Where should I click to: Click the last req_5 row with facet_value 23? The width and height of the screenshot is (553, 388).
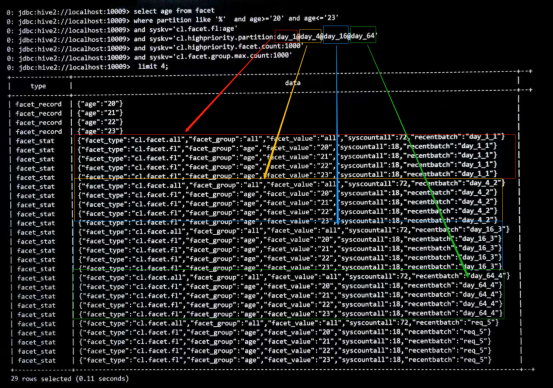click(285, 360)
